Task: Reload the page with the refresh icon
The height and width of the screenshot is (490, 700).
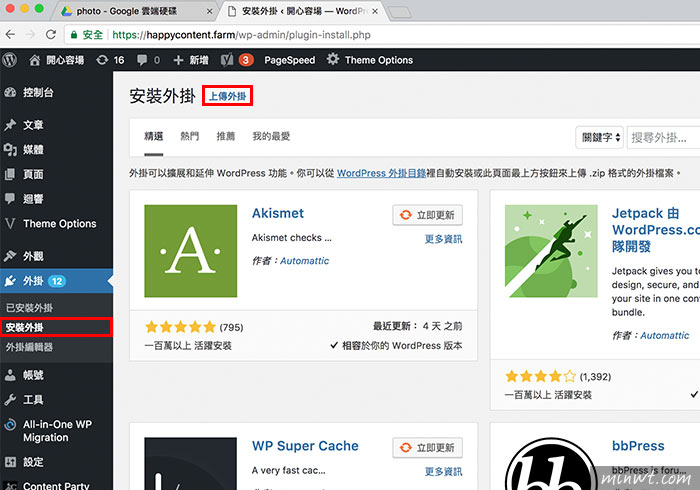Action: point(51,34)
